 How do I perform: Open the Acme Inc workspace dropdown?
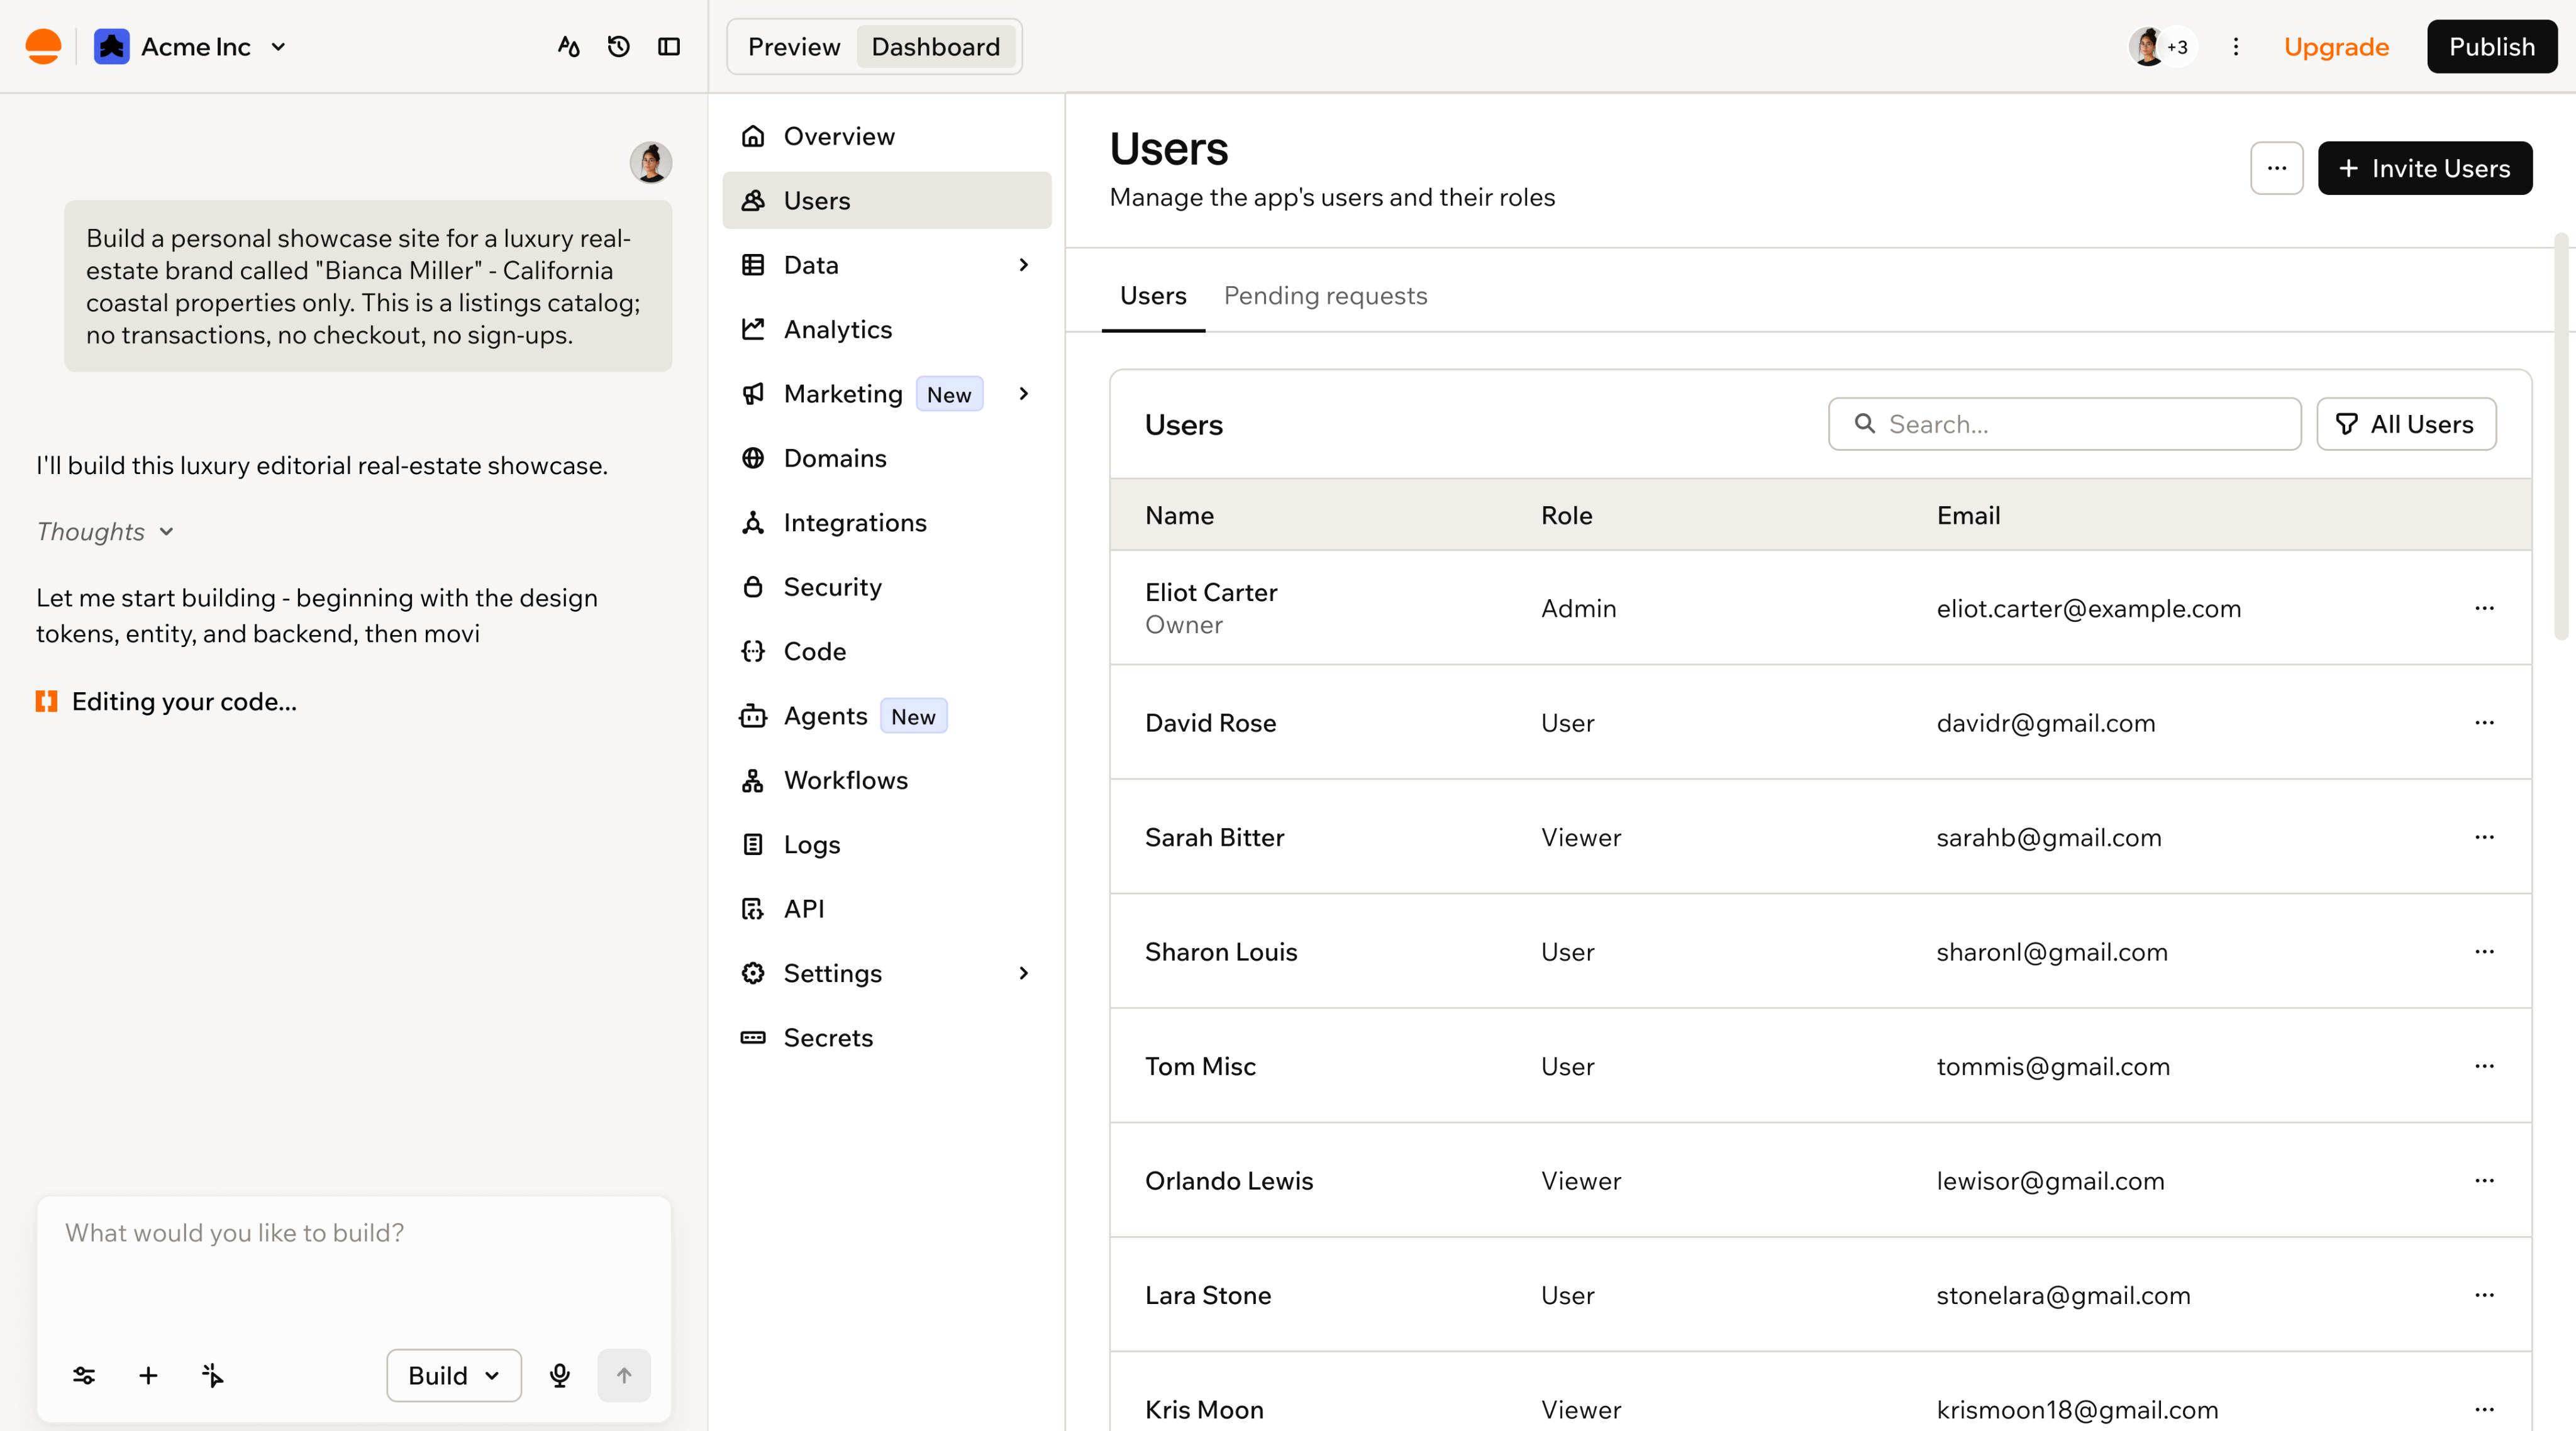pyautogui.click(x=191, y=47)
